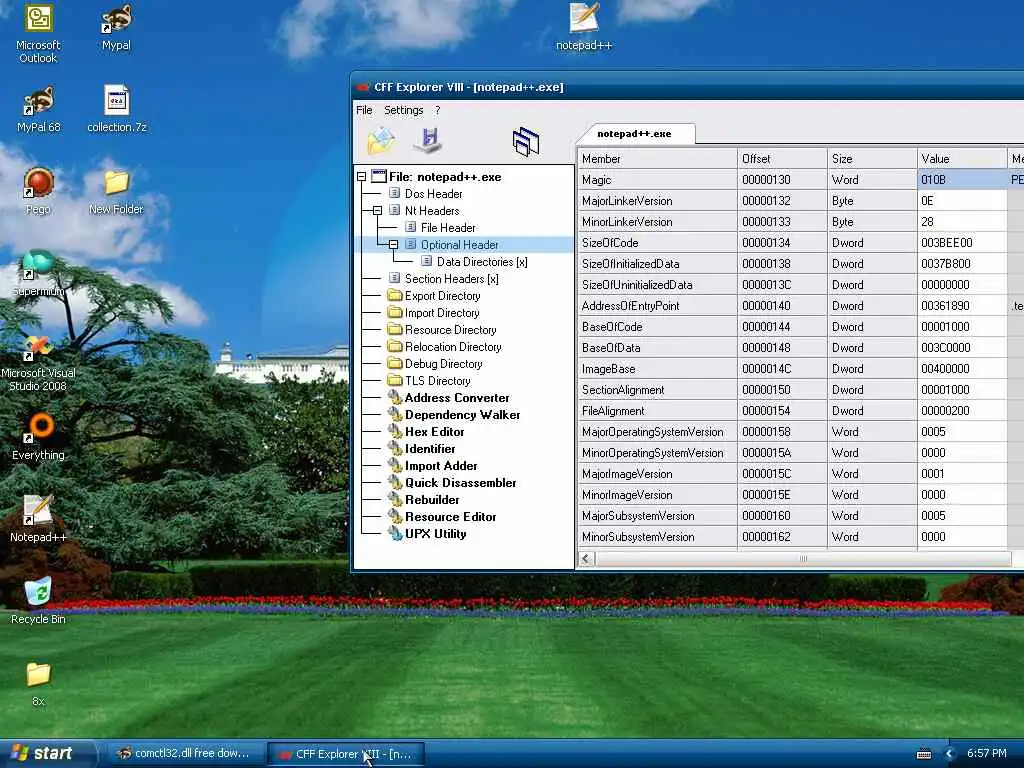Collapse the File: notepad++.exe tree root
Viewport: 1024px width, 768px height.
[x=361, y=177]
